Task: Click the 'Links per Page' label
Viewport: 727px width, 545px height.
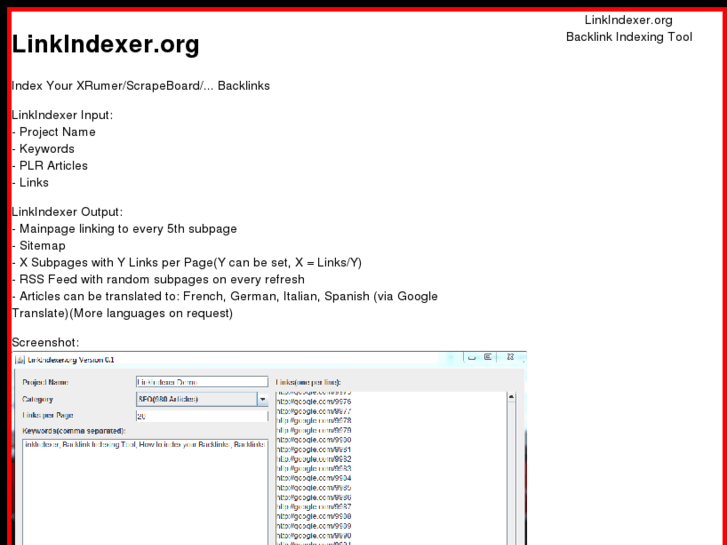Action: coord(48,416)
